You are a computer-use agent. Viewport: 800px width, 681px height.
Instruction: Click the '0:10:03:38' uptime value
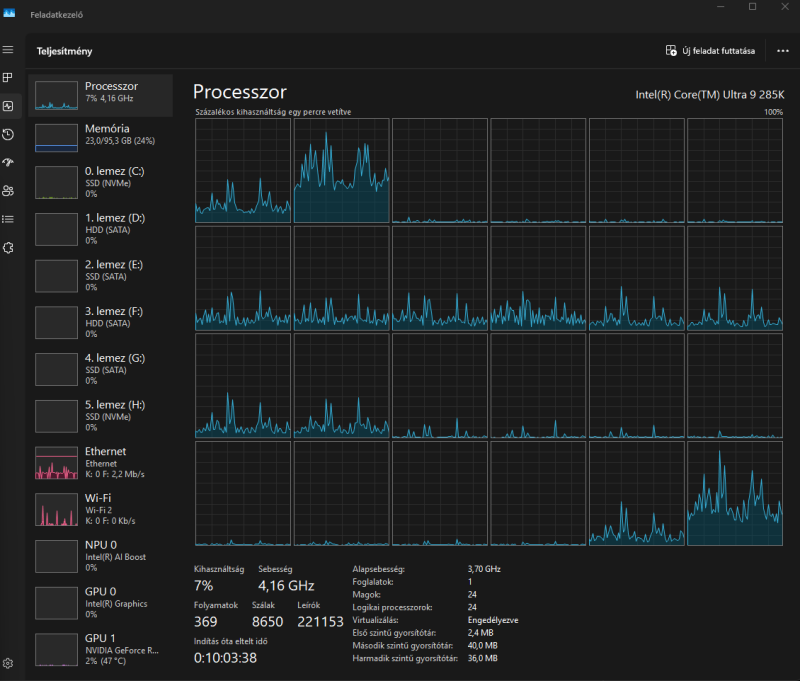click(x=226, y=658)
